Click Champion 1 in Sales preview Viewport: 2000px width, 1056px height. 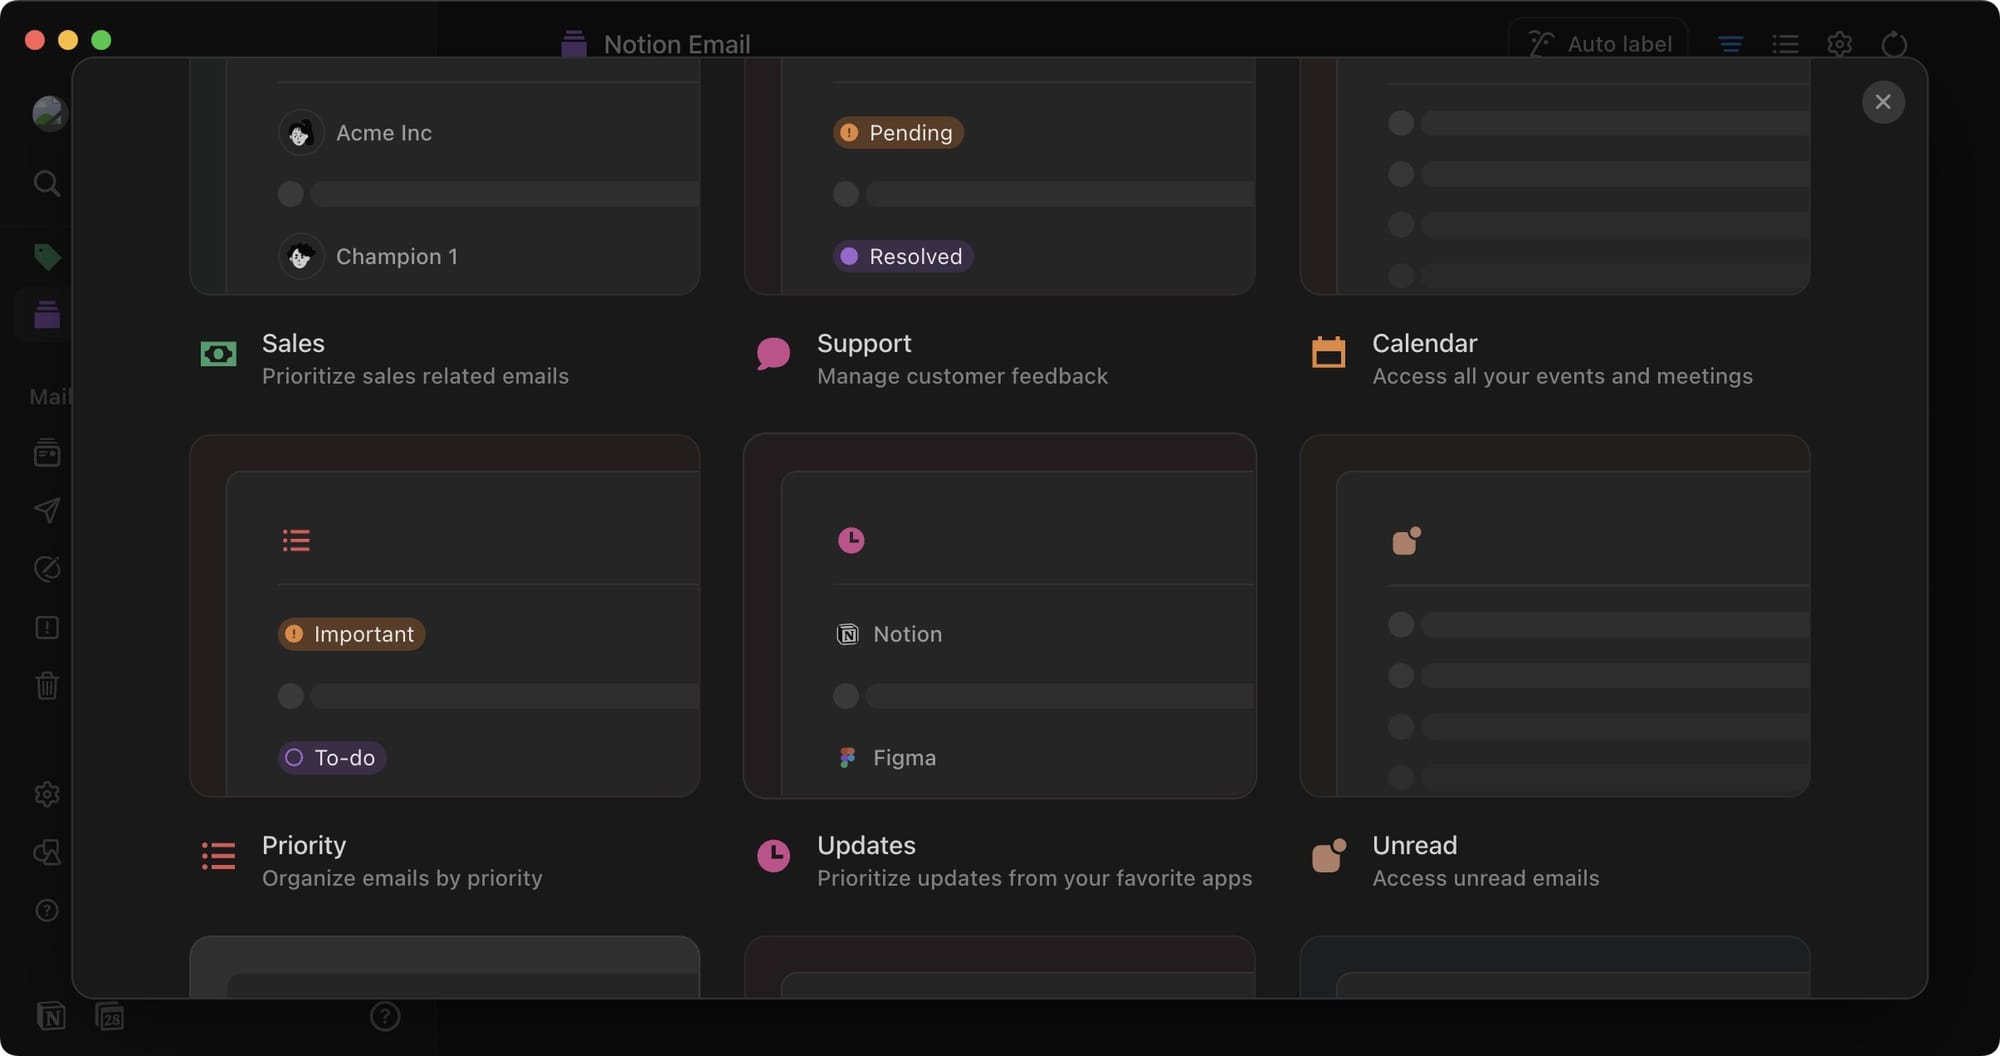pyautogui.click(x=369, y=257)
